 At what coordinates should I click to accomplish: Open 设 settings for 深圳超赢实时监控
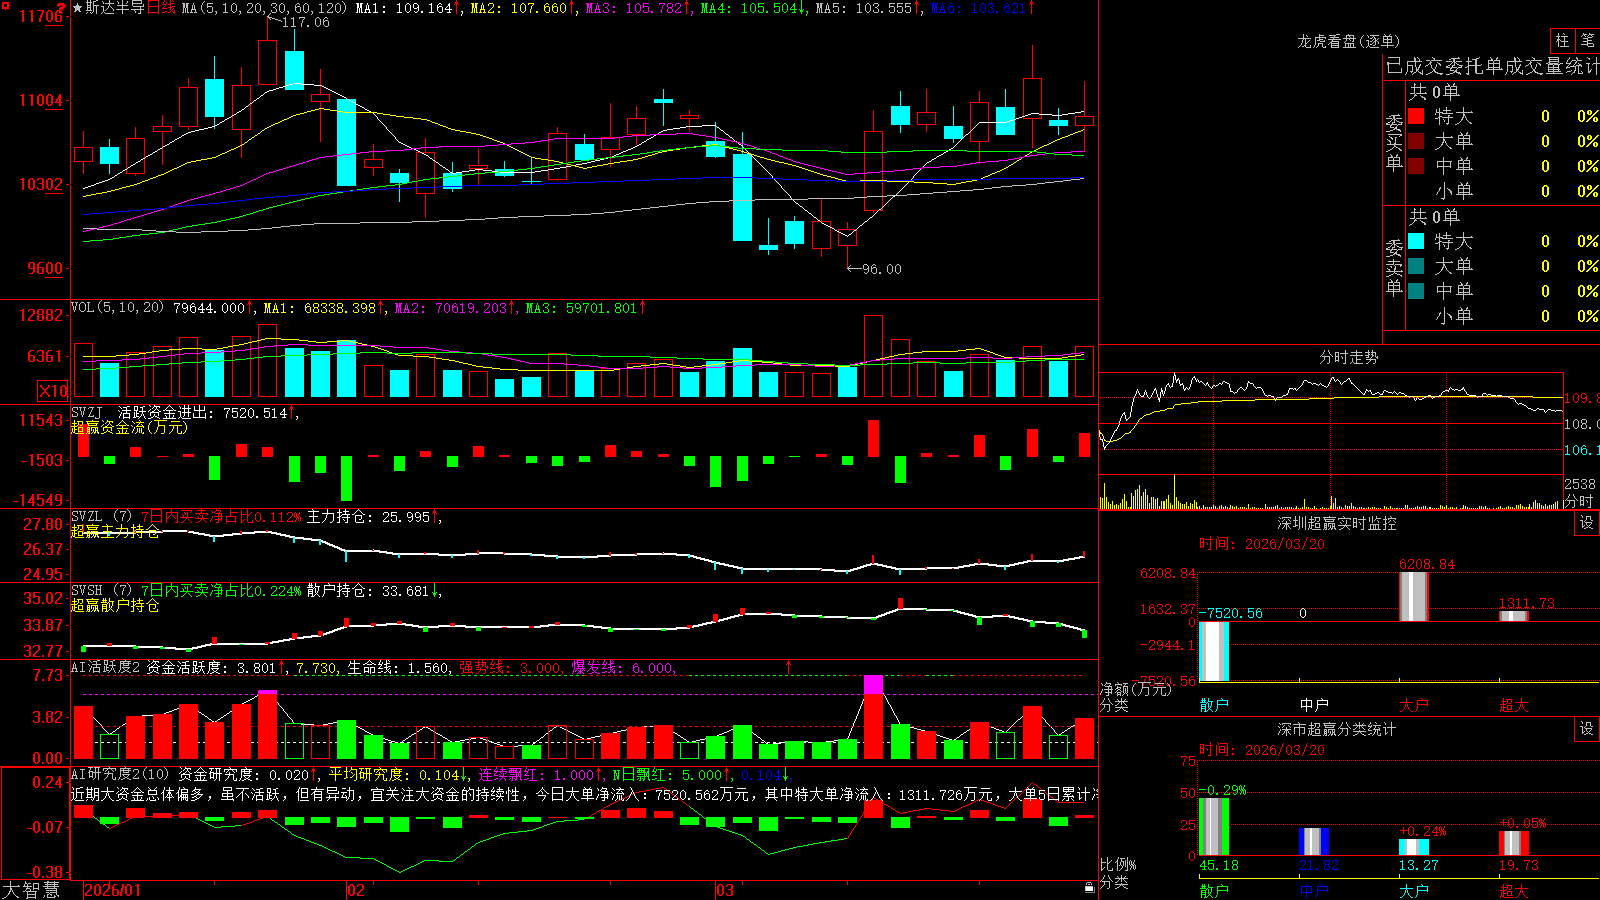tap(1587, 523)
